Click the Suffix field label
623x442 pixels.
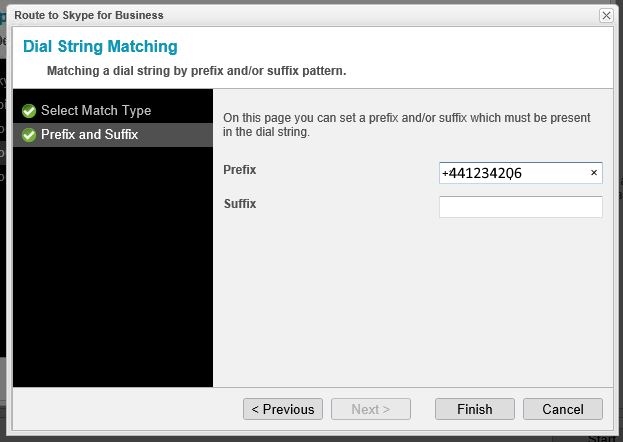point(240,204)
